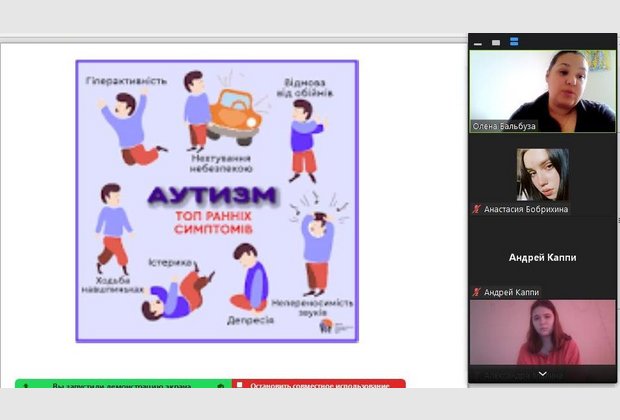Select Олена Бальбуза video thumbnail
The image size is (620, 420).
pos(542,91)
